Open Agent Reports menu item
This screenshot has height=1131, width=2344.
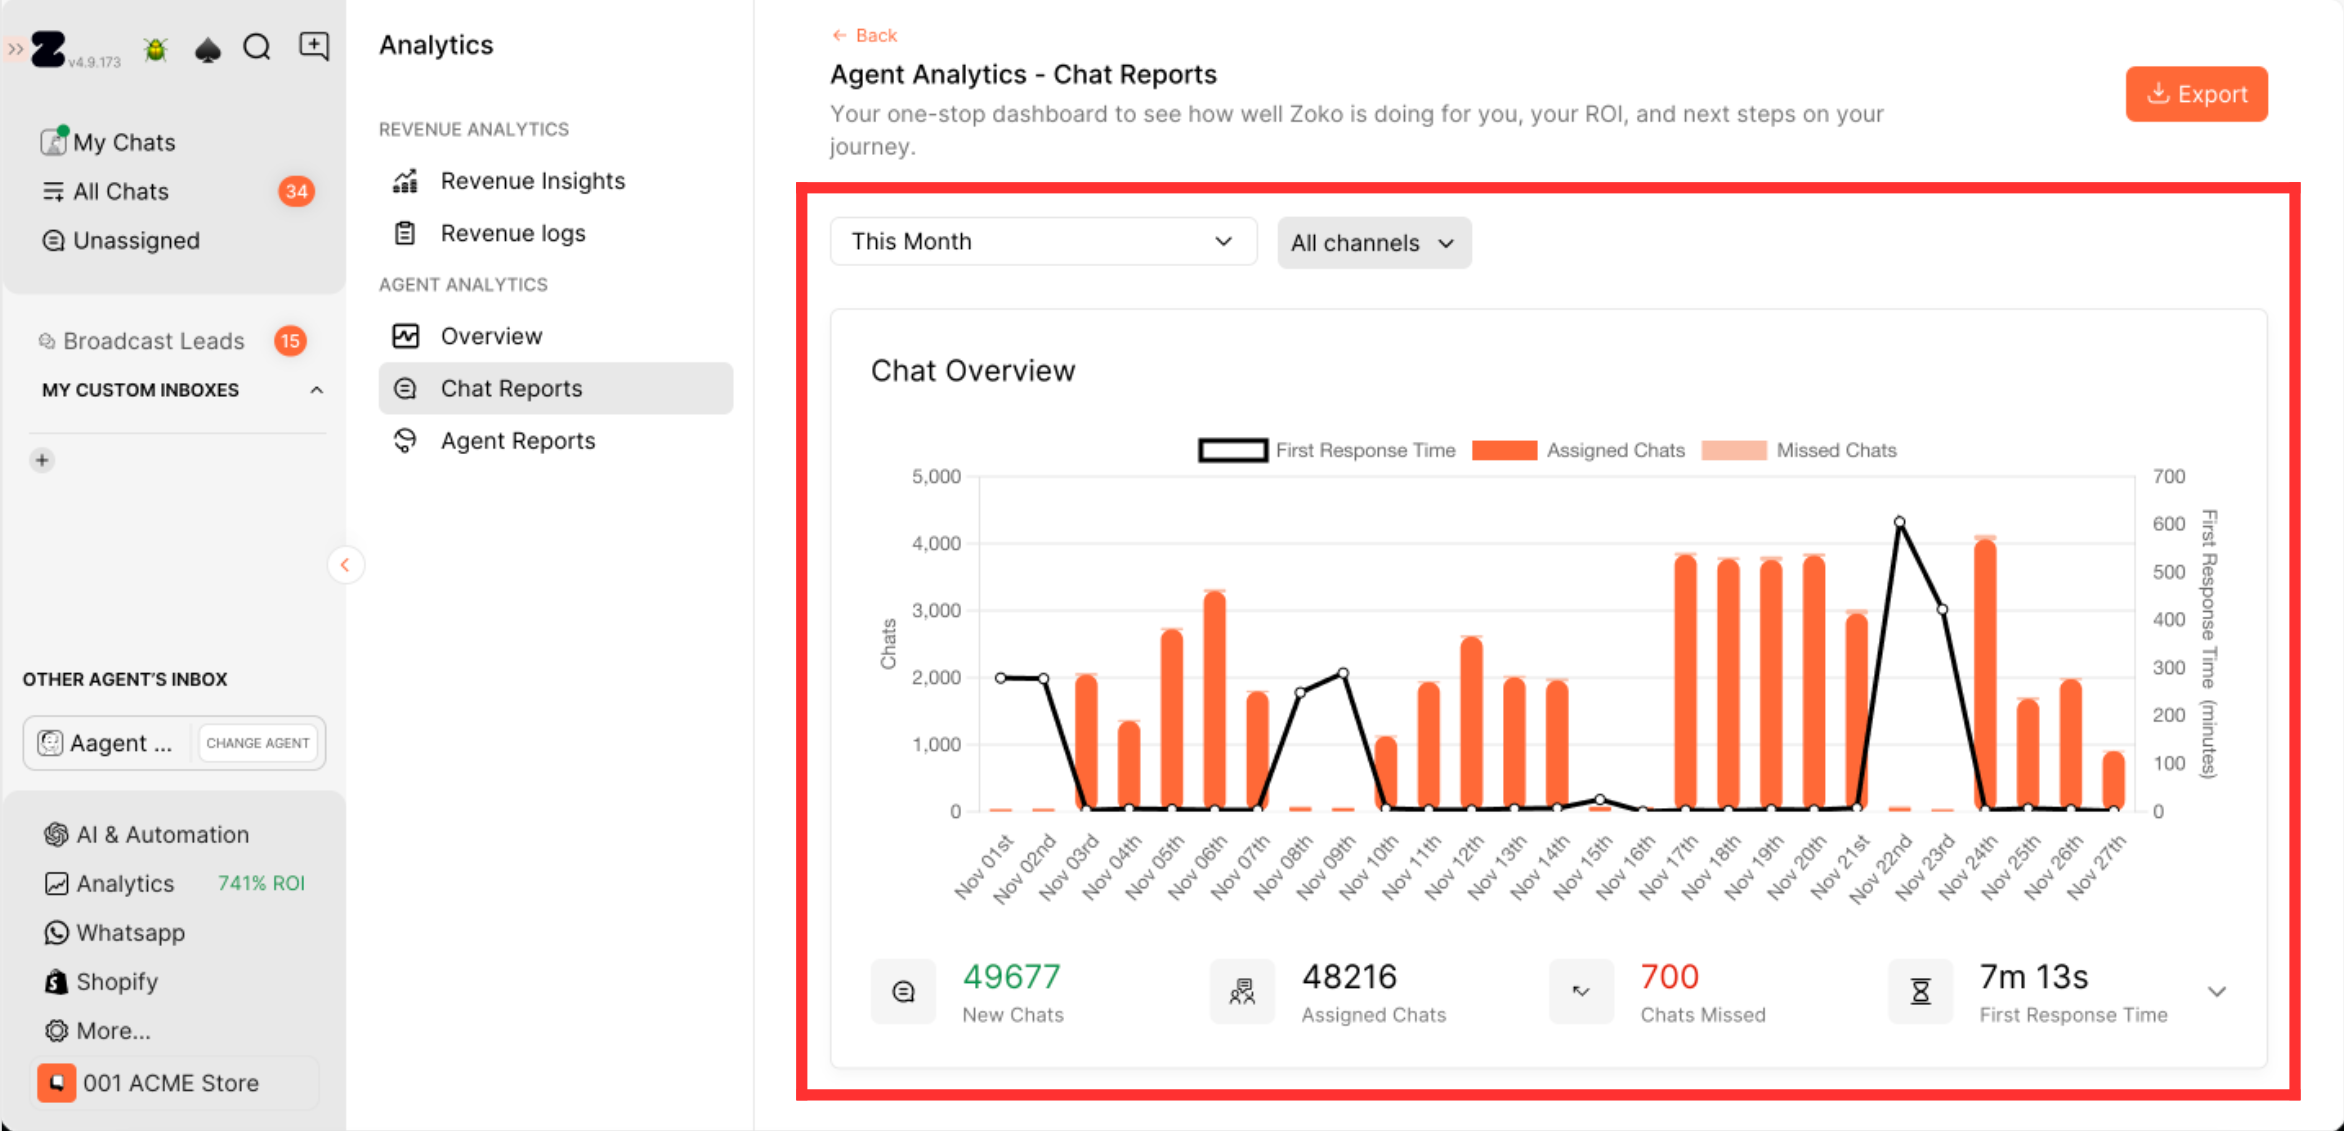point(517,441)
